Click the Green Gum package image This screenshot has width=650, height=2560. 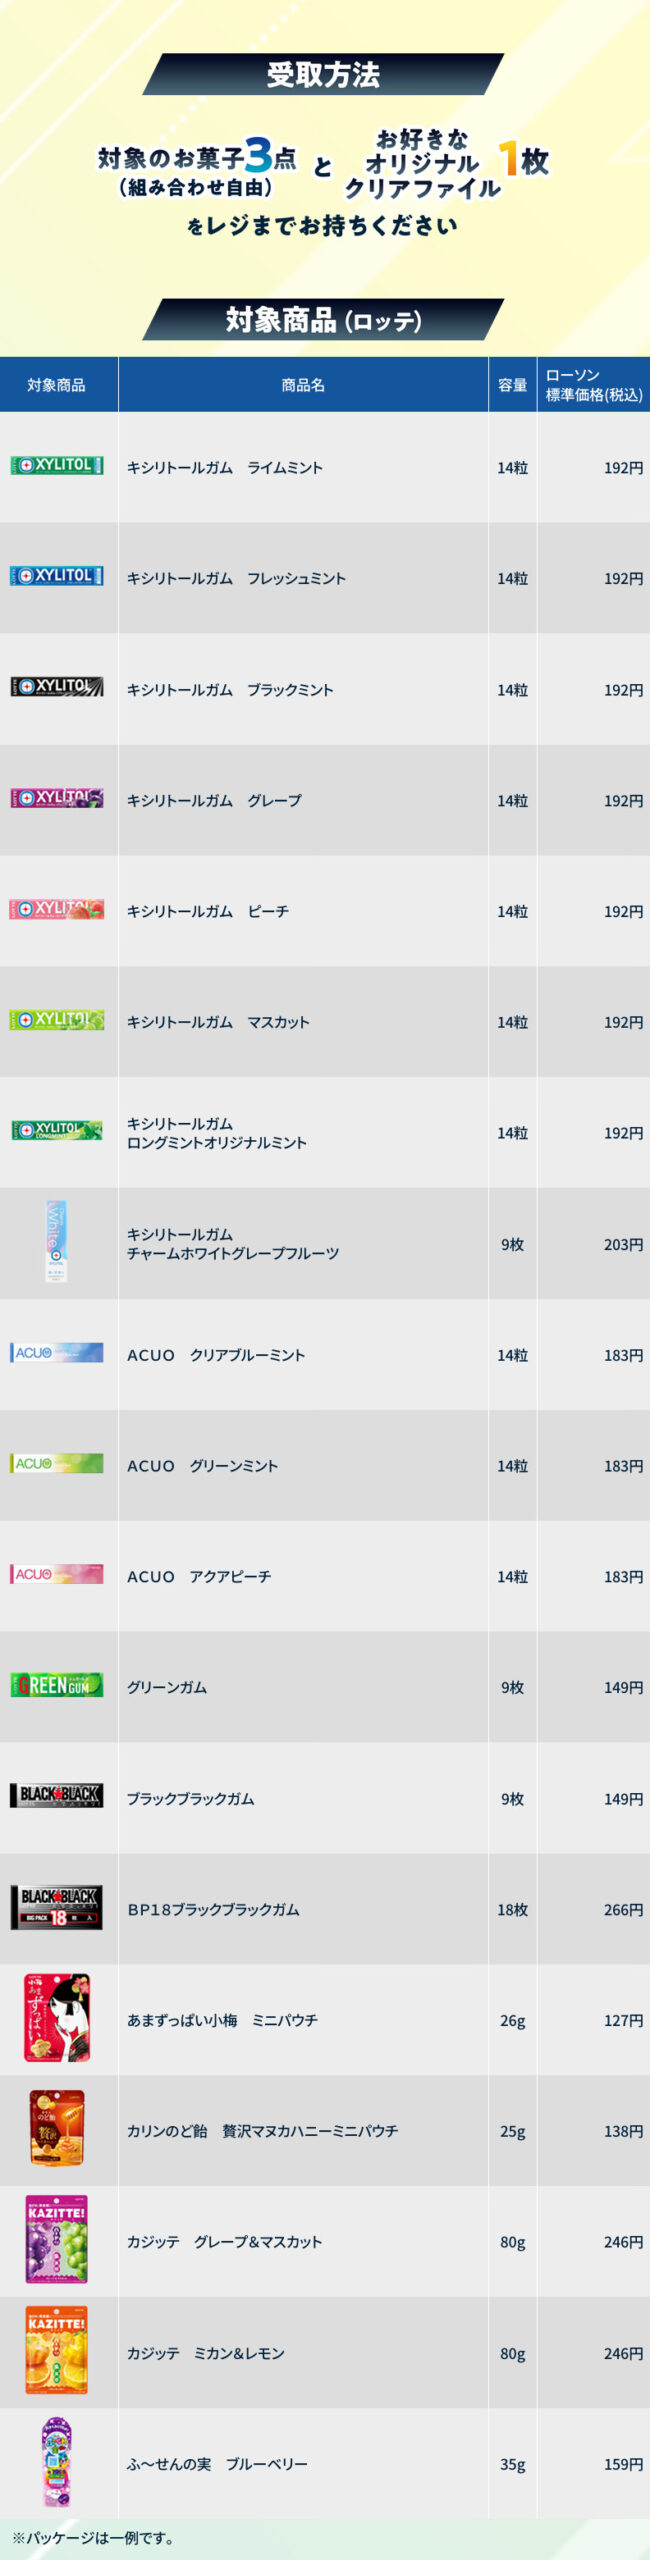point(57,1685)
